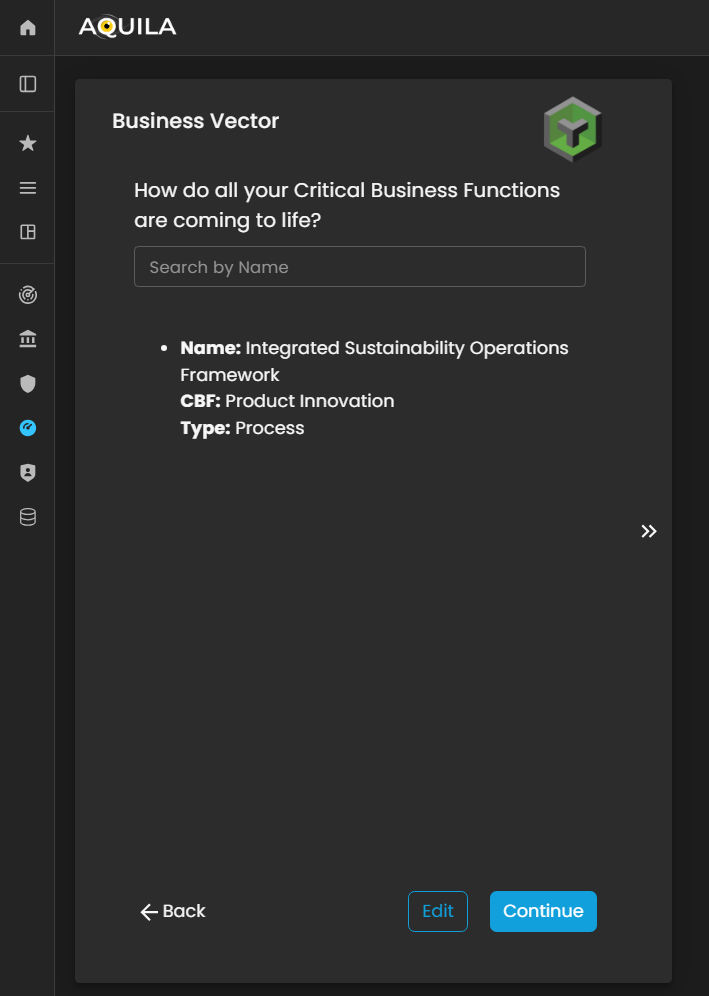Go back using the Back button
This screenshot has width=709, height=996.
(173, 911)
